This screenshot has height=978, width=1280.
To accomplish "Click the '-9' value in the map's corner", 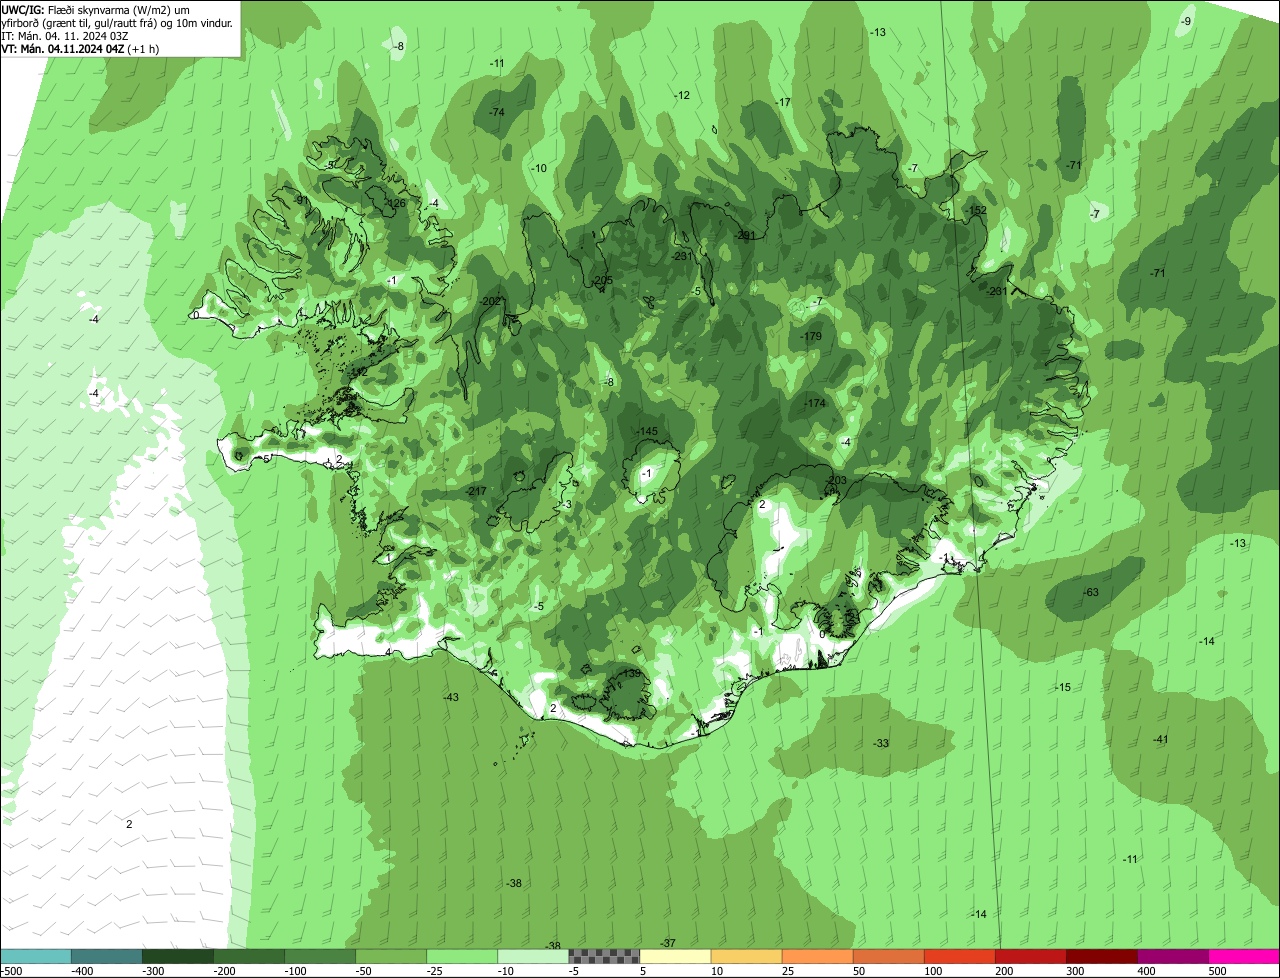I will [1186, 22].
